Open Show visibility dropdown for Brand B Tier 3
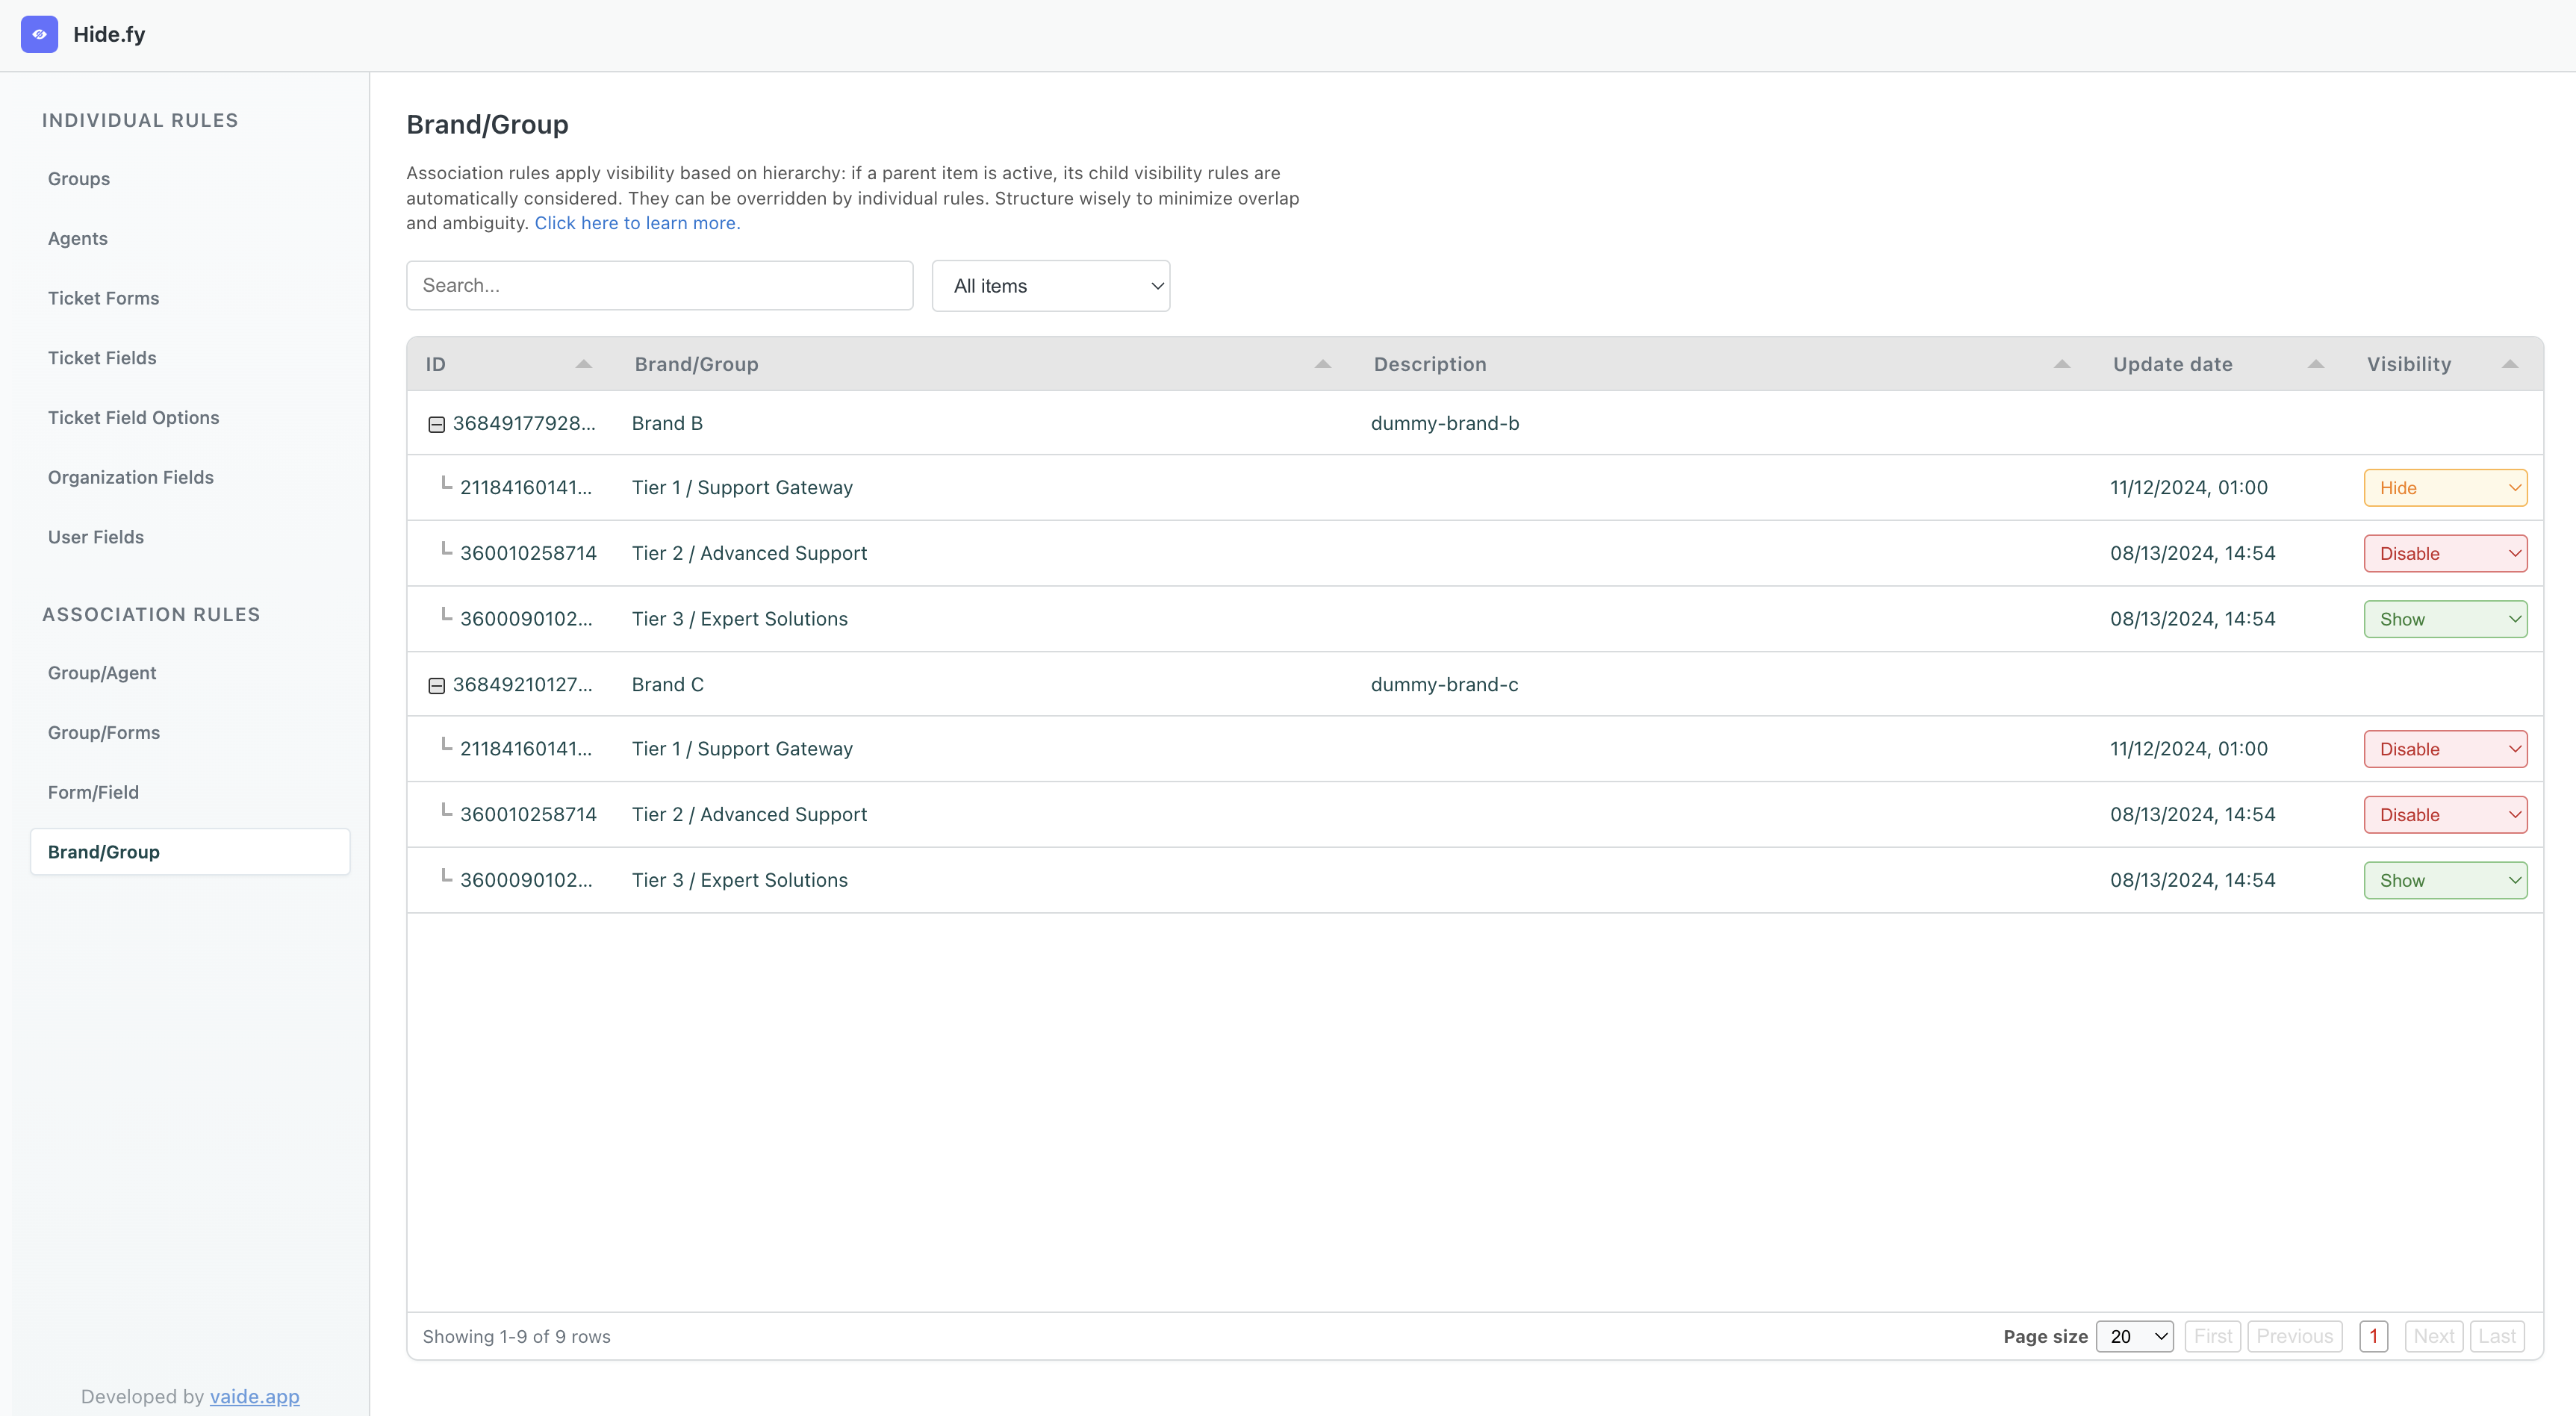 (x=2444, y=619)
